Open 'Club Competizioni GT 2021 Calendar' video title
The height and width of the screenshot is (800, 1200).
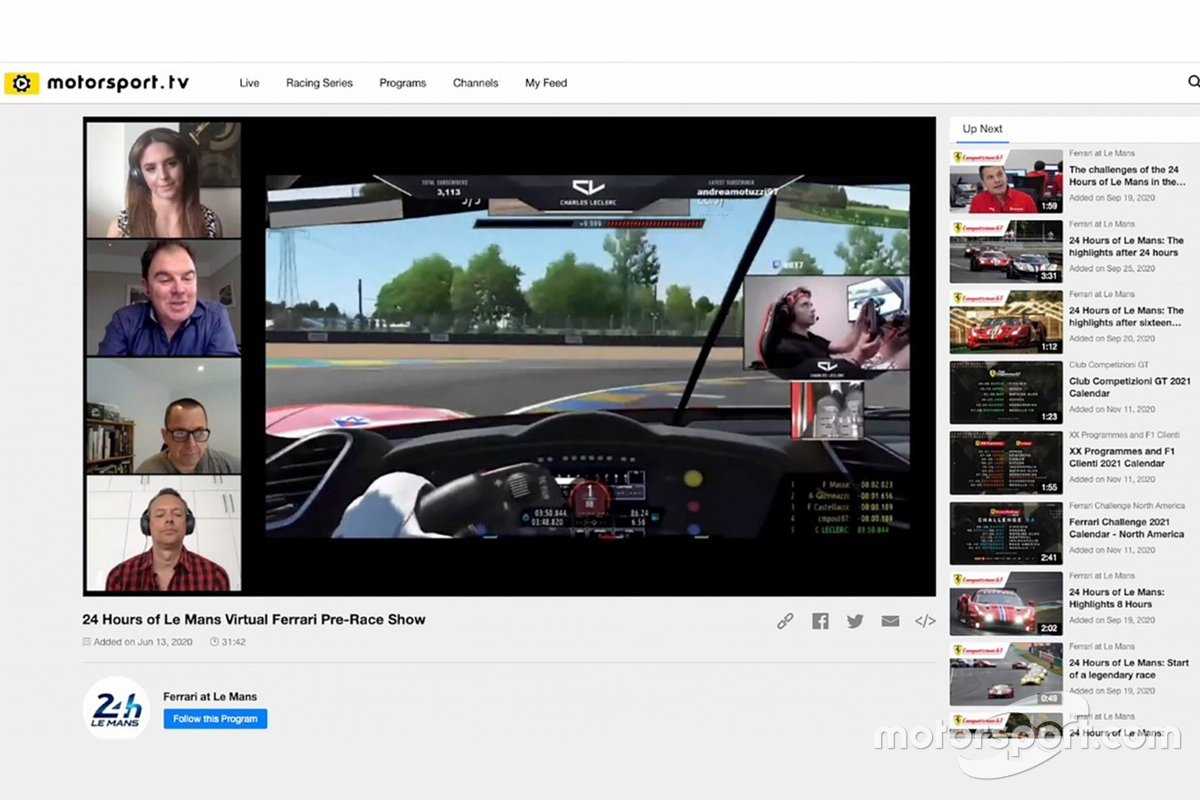(1130, 387)
